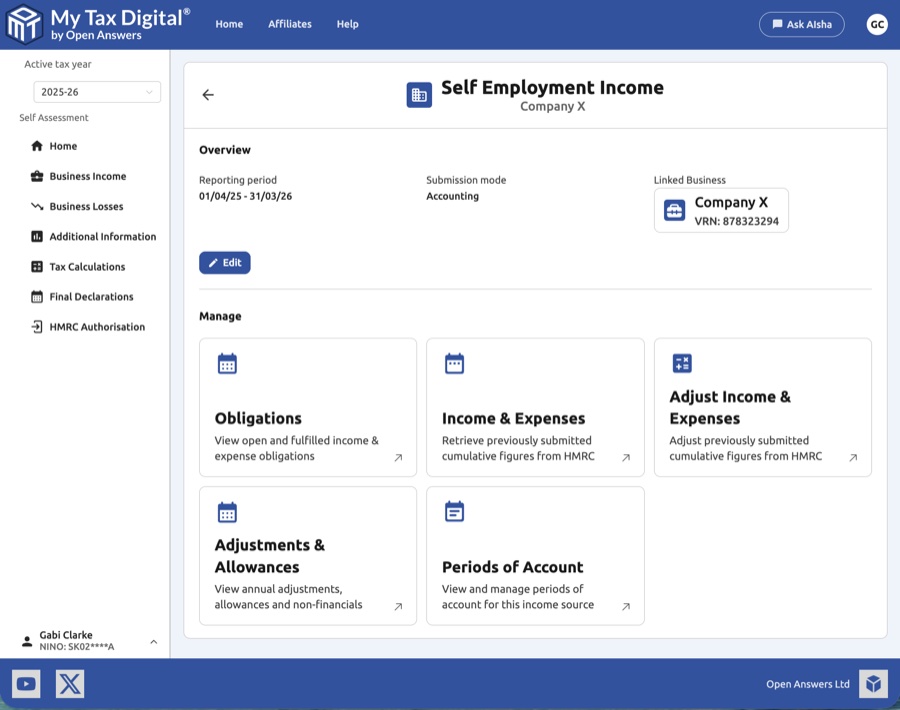
Task: Click the briefcase icon on the Company X card
Action: pyautogui.click(x=672, y=210)
